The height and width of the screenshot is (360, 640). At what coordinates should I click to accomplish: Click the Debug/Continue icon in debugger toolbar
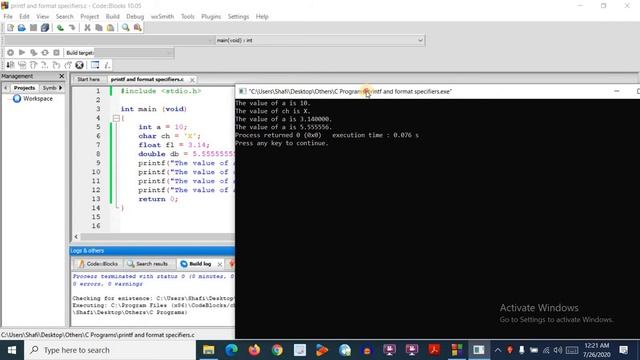(10, 65)
